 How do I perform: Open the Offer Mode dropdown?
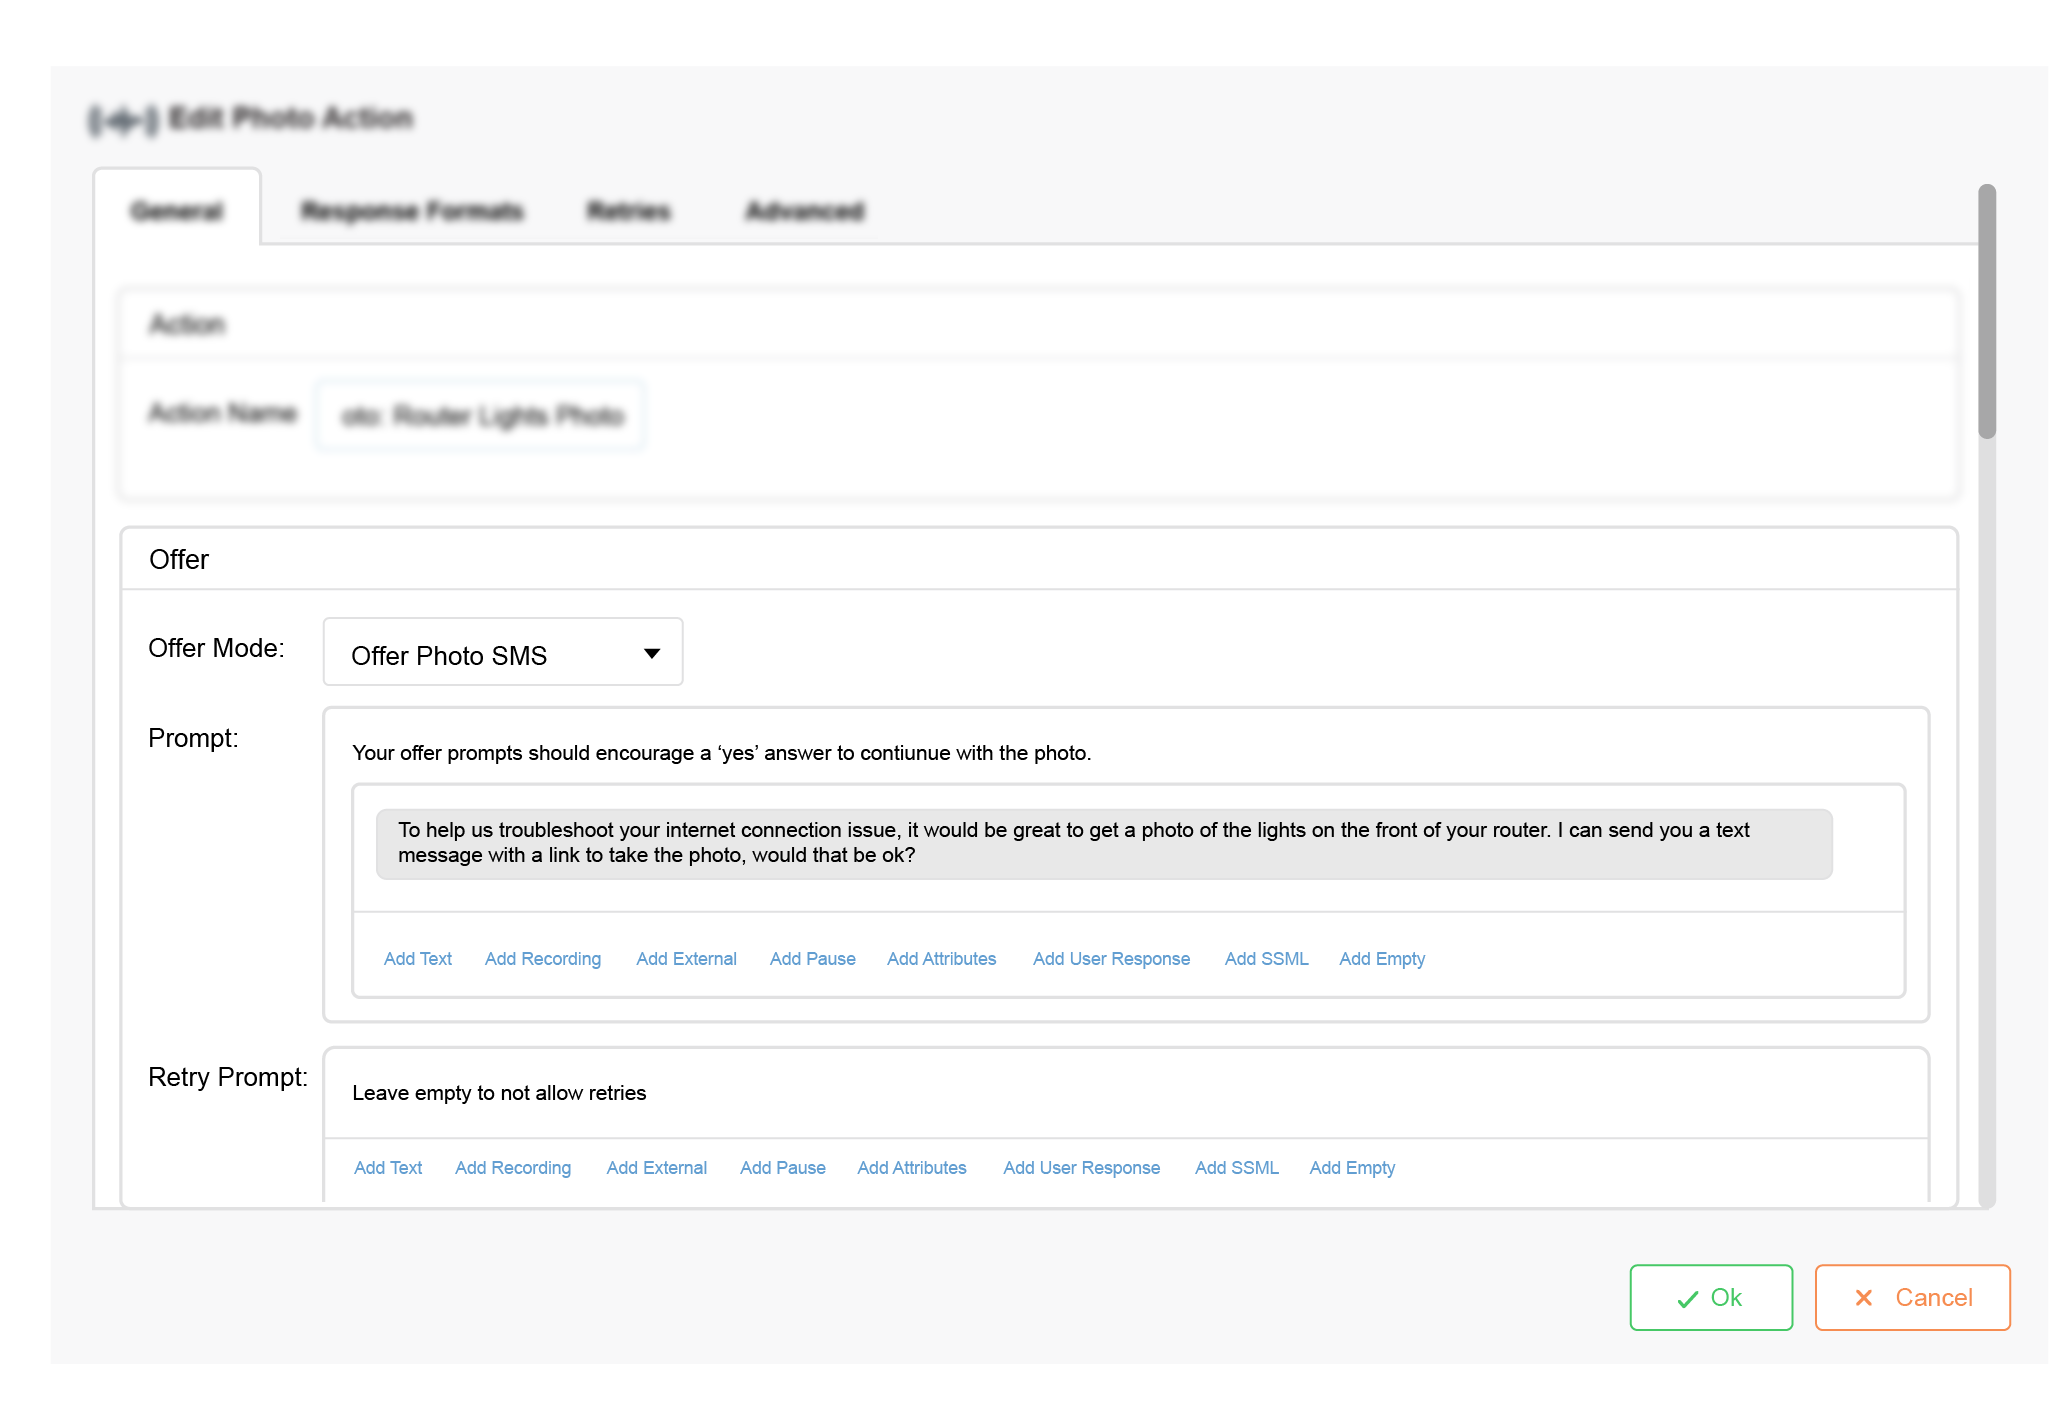(502, 652)
